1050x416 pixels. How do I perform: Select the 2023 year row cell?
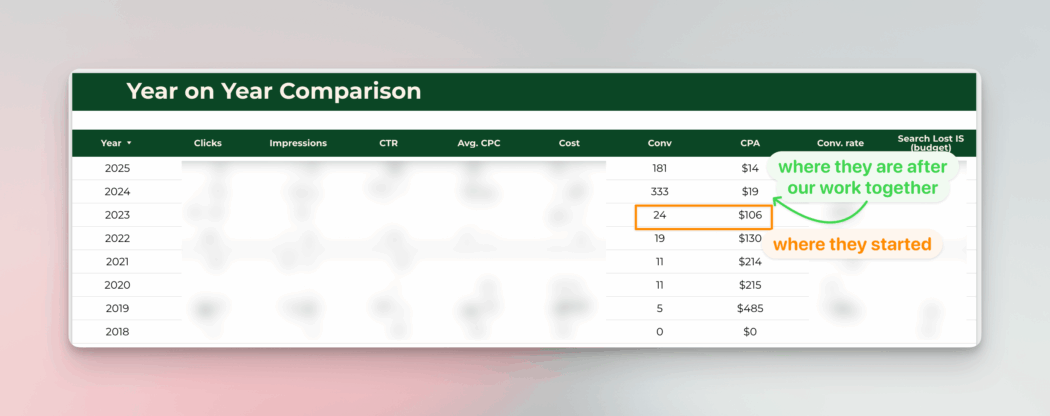[x=117, y=215]
